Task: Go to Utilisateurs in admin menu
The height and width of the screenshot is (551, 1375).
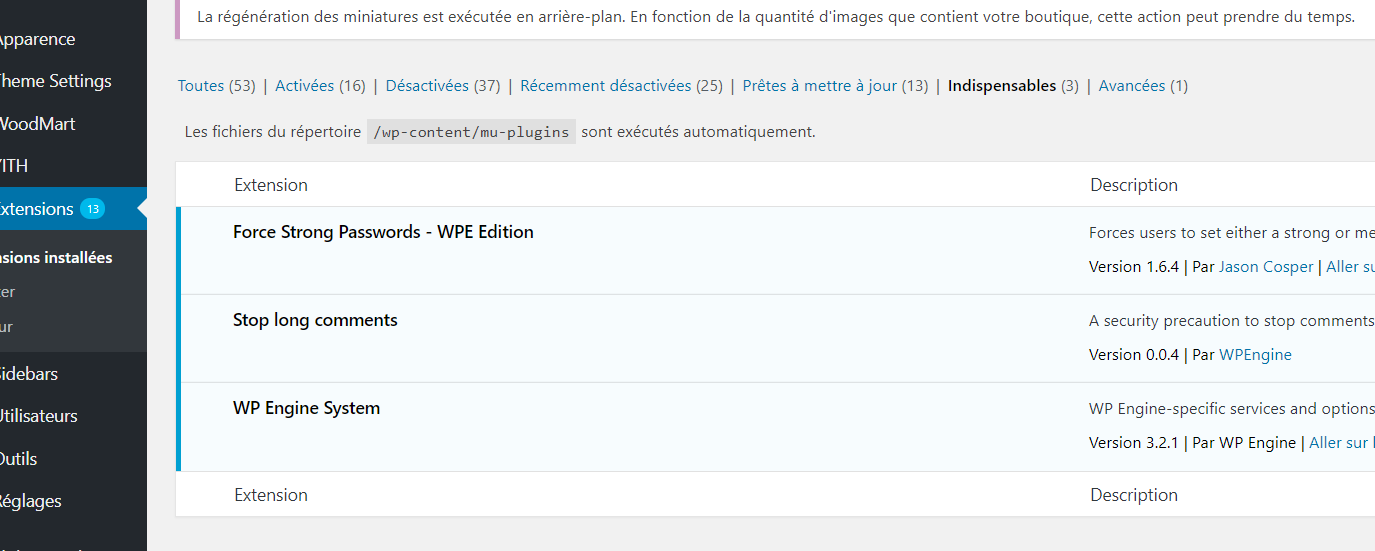Action: coord(38,416)
